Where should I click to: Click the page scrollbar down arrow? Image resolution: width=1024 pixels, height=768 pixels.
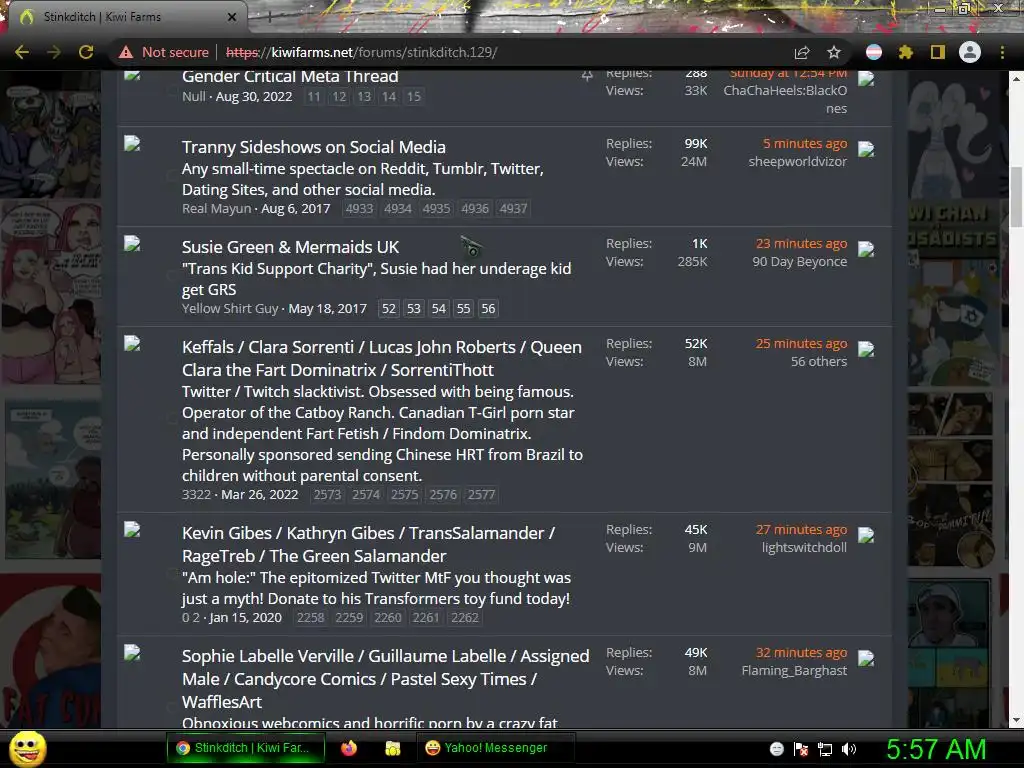tap(1016, 720)
